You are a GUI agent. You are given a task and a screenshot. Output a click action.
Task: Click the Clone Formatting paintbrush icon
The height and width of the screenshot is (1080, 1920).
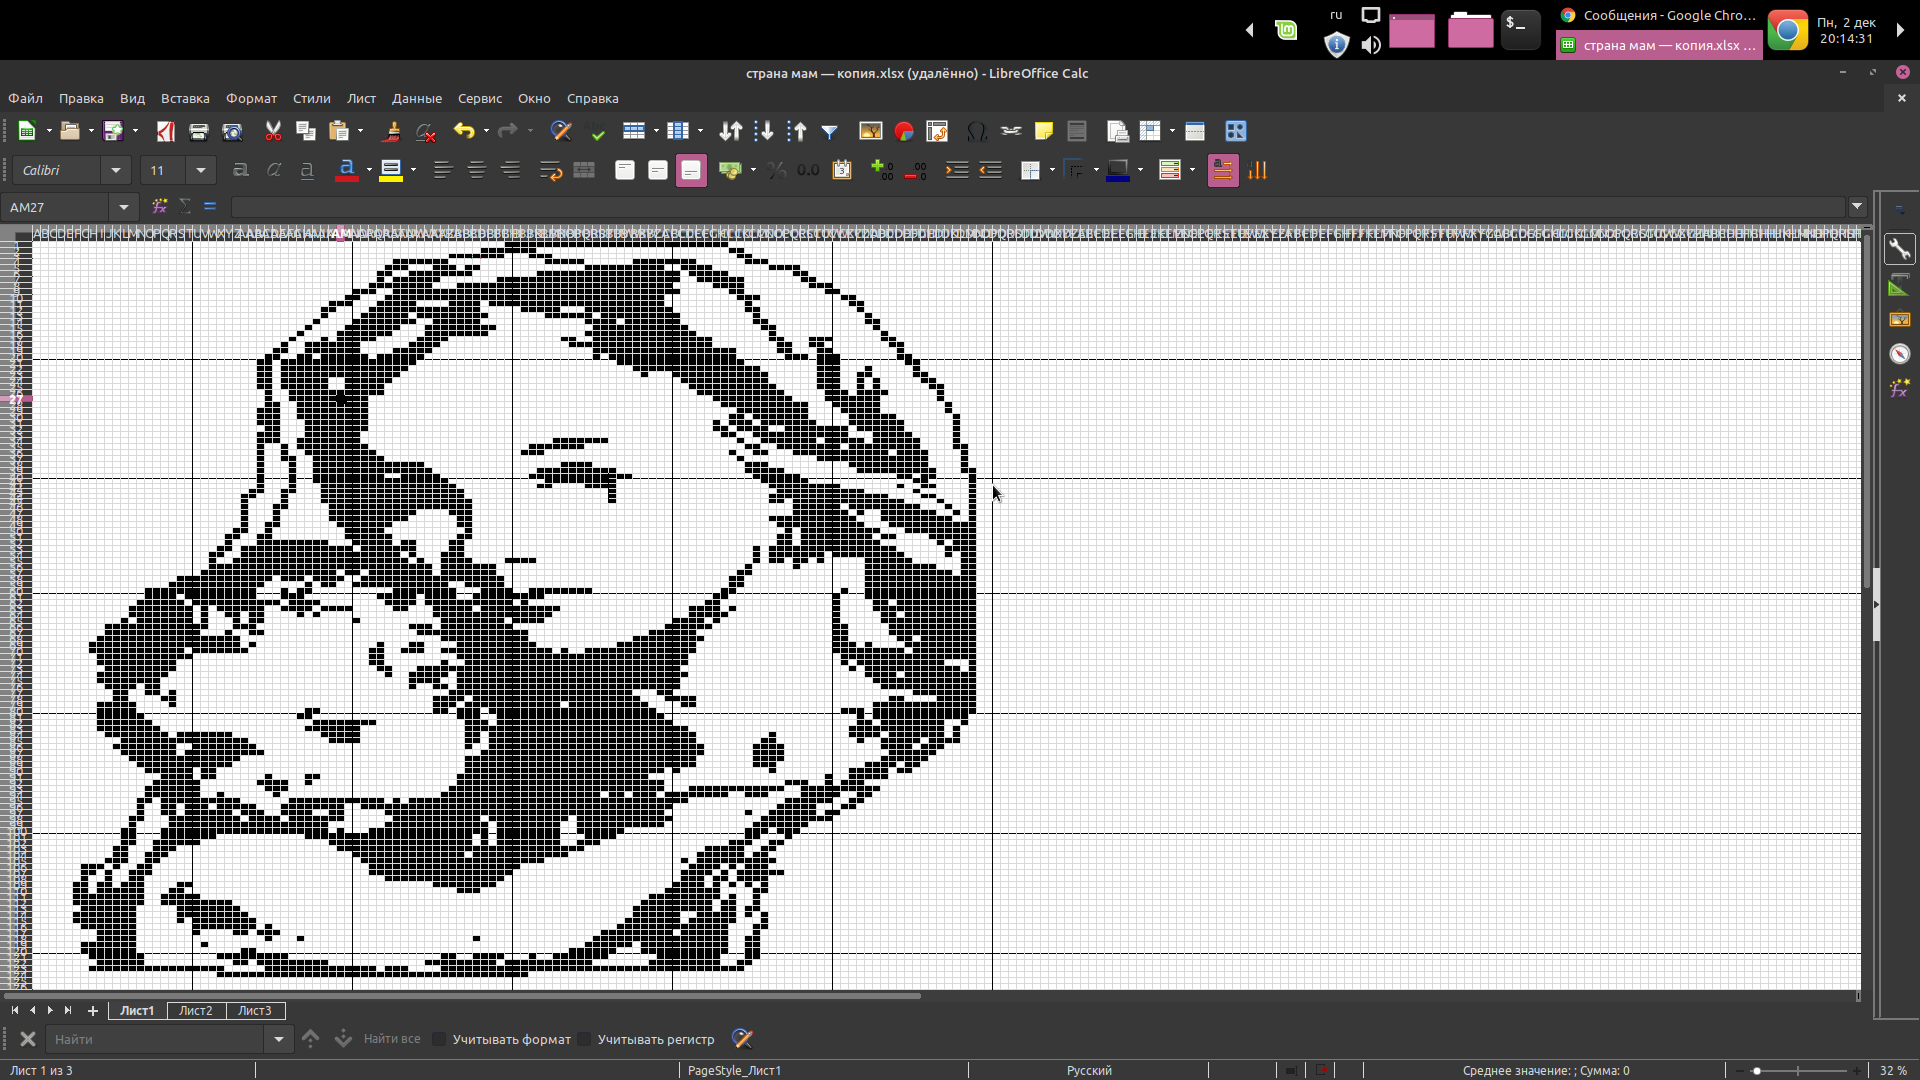[392, 131]
